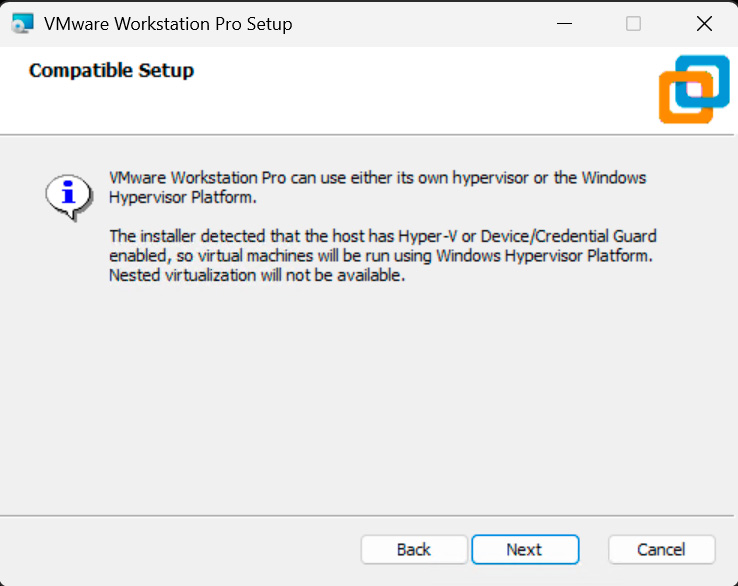Image resolution: width=738 pixels, height=586 pixels.
Task: Click the "Nested virtualization will not be available" sentence
Action: 256,276
